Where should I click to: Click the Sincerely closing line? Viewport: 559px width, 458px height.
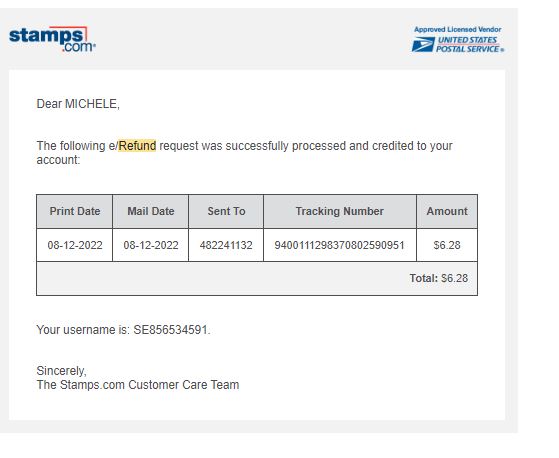(61, 371)
